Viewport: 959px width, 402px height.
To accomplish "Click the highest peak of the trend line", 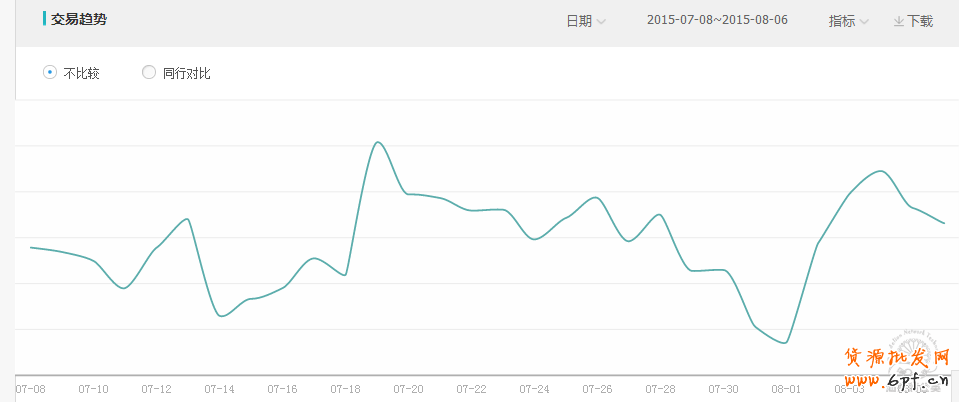I will point(378,142).
